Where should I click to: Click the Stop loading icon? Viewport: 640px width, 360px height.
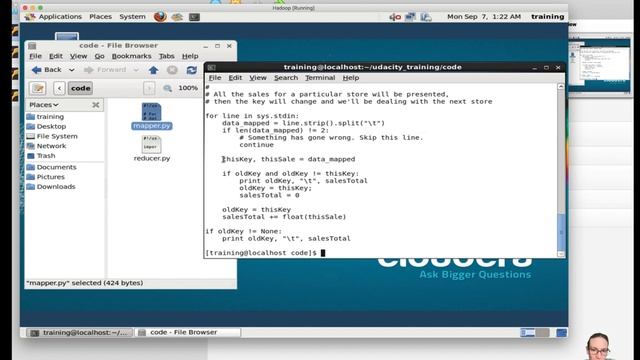[172, 70]
